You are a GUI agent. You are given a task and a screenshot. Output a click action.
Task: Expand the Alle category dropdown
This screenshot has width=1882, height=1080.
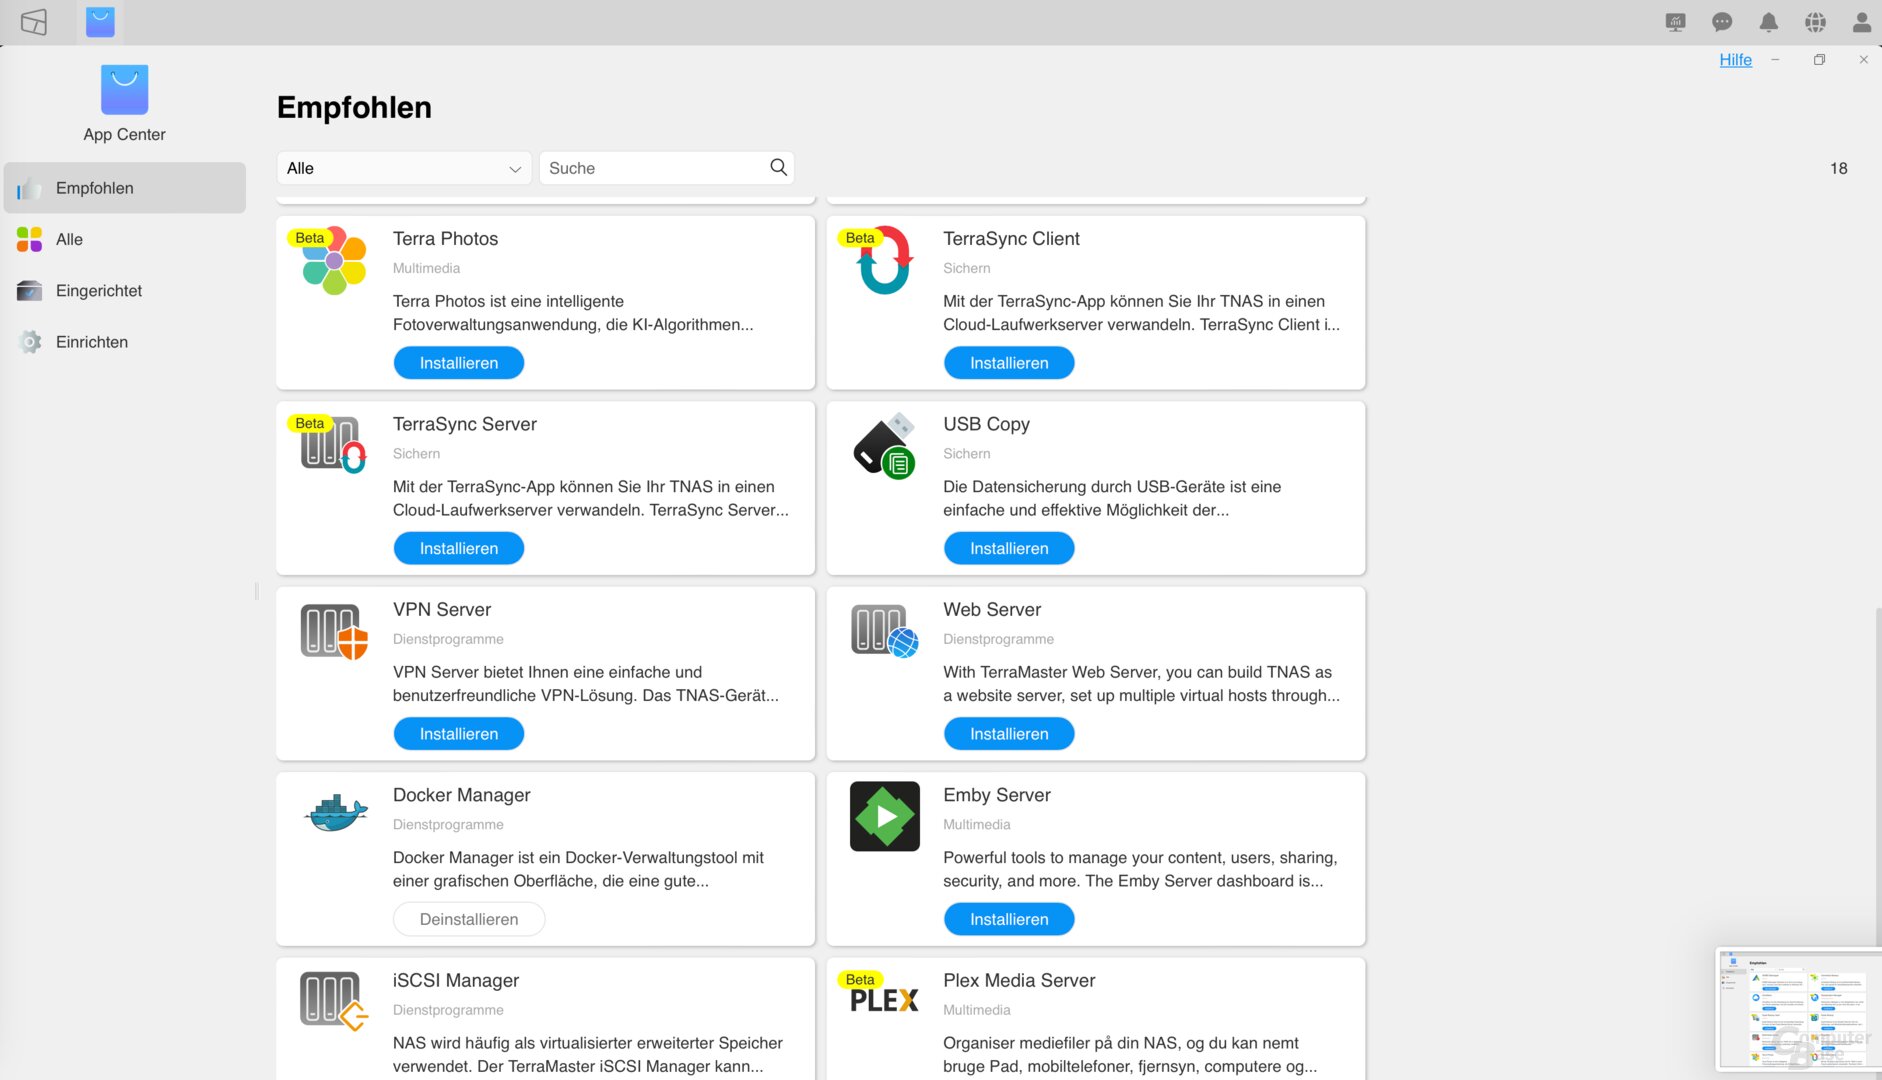[x=404, y=168]
